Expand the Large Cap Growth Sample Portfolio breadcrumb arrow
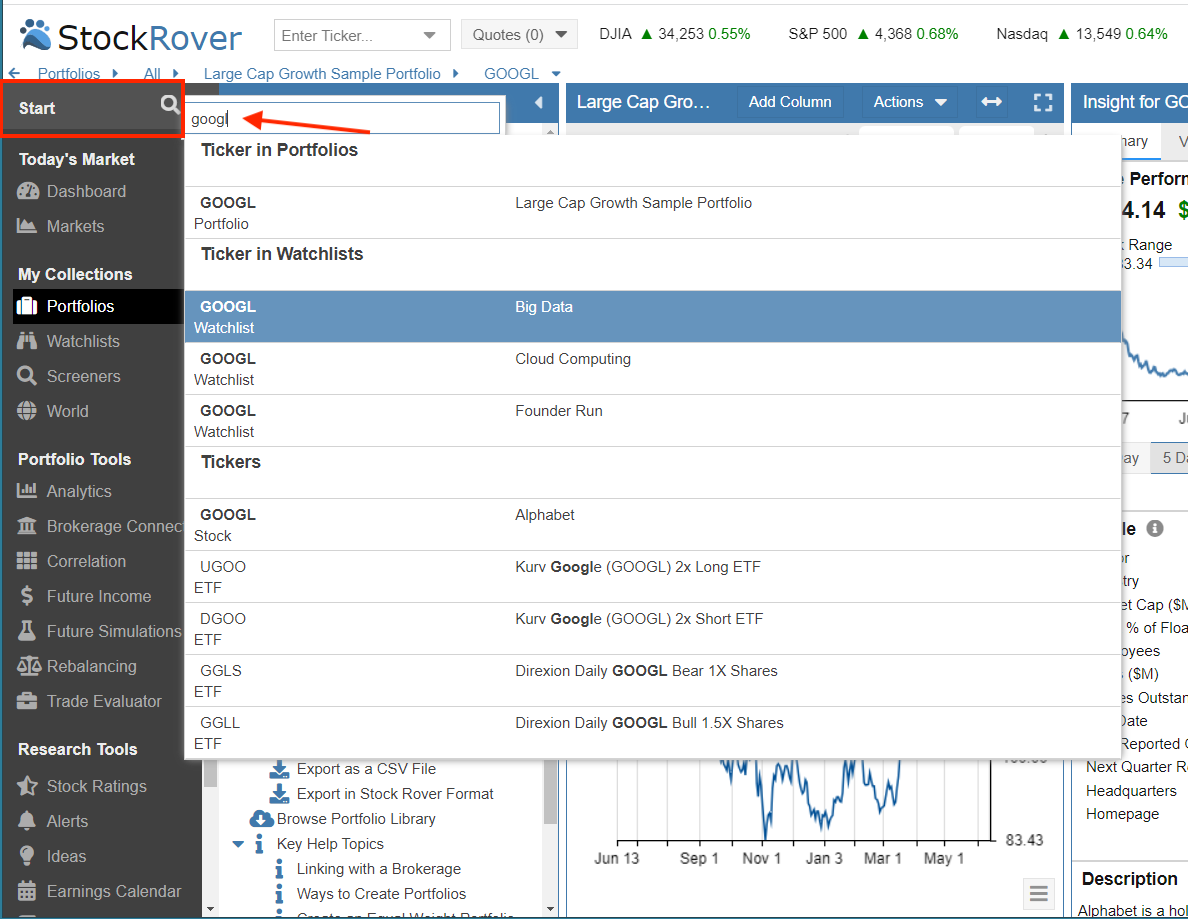This screenshot has height=919, width=1188. pos(455,73)
